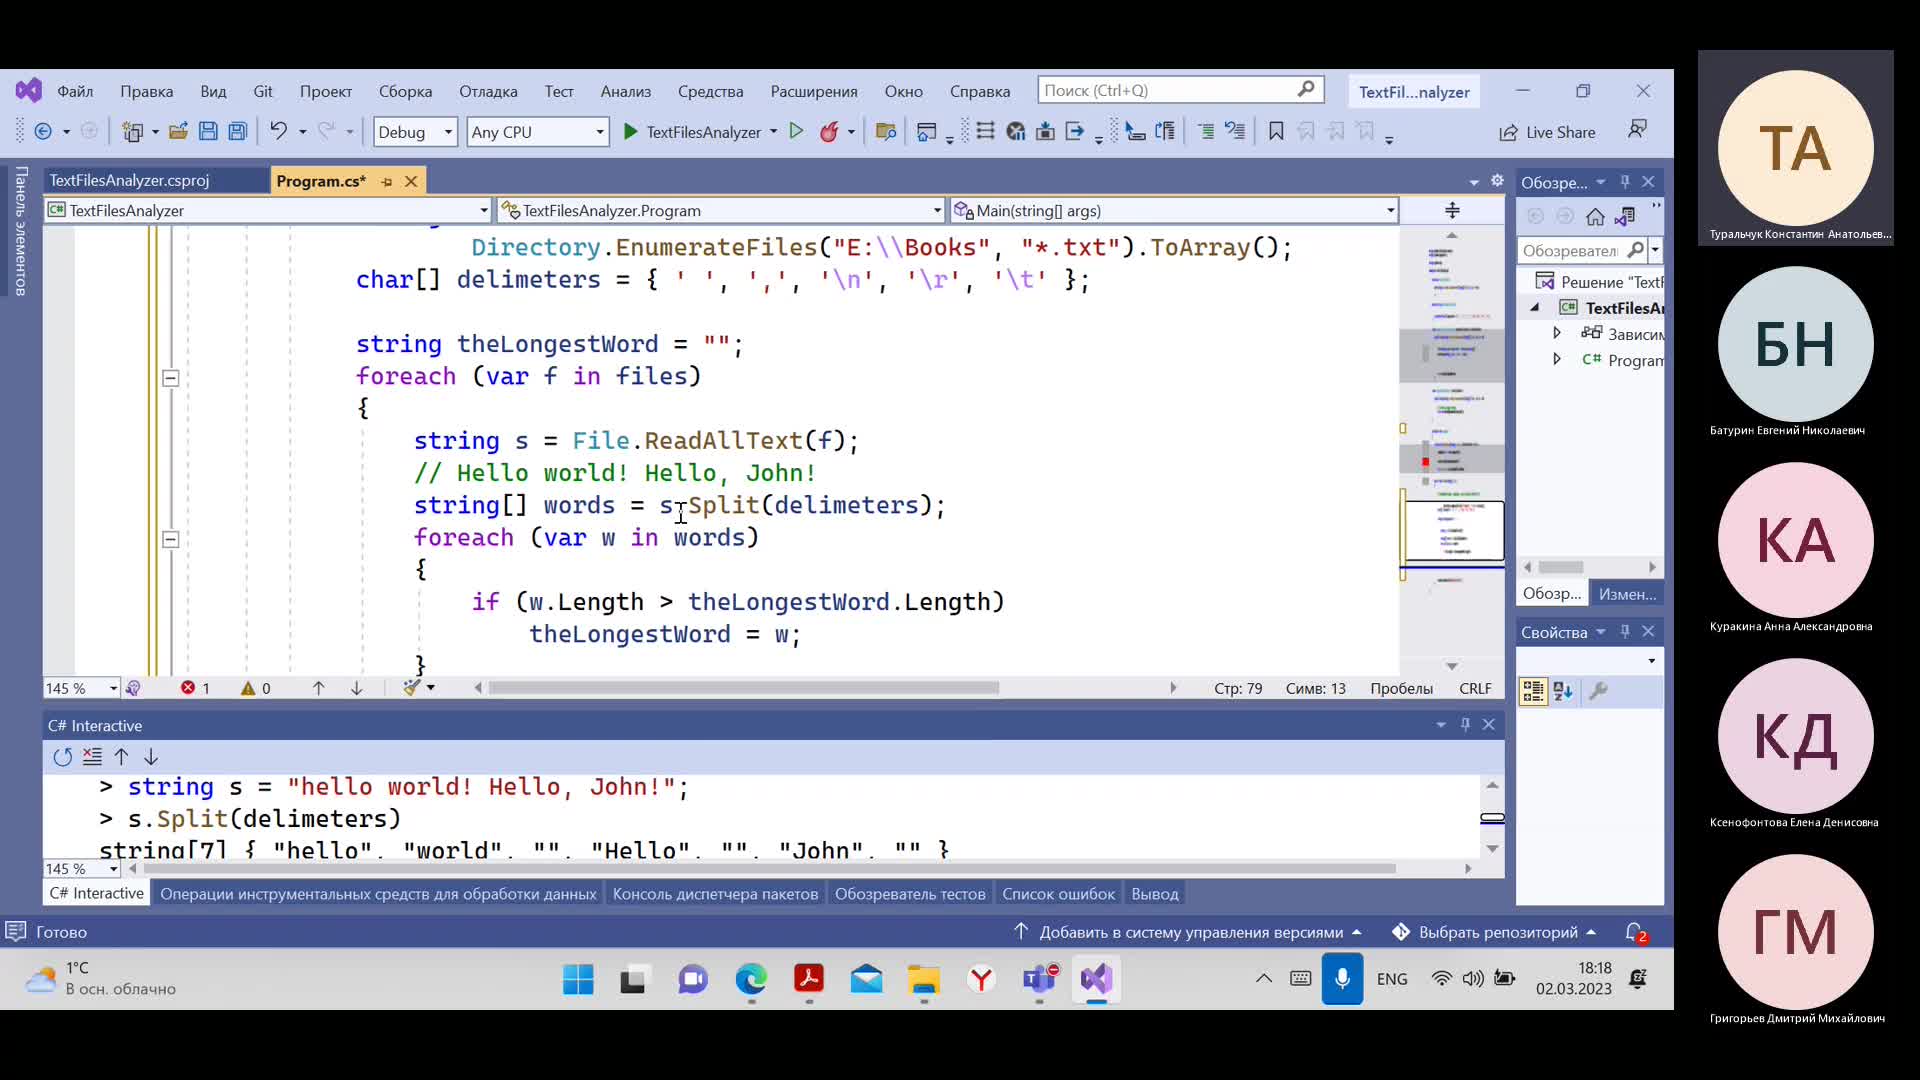
Task: Switch views icon in Solution Explorer toolbar
Action: [1625, 216]
